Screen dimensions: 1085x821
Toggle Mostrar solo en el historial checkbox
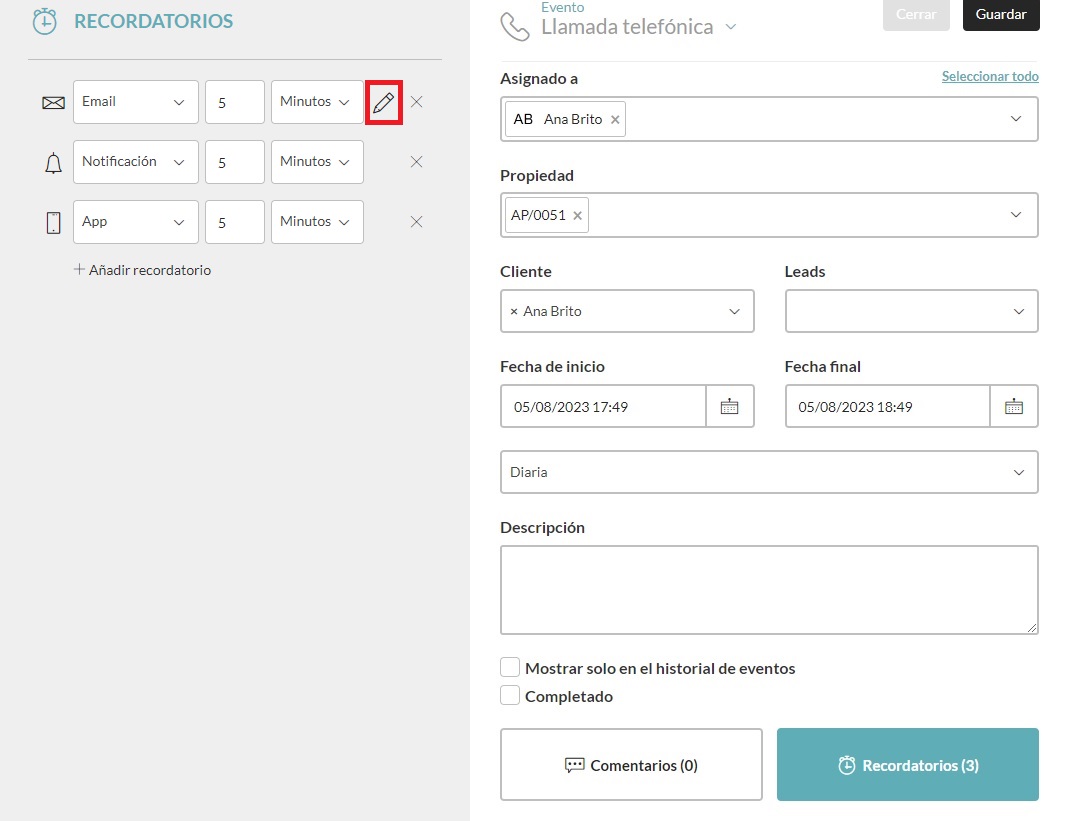point(510,668)
